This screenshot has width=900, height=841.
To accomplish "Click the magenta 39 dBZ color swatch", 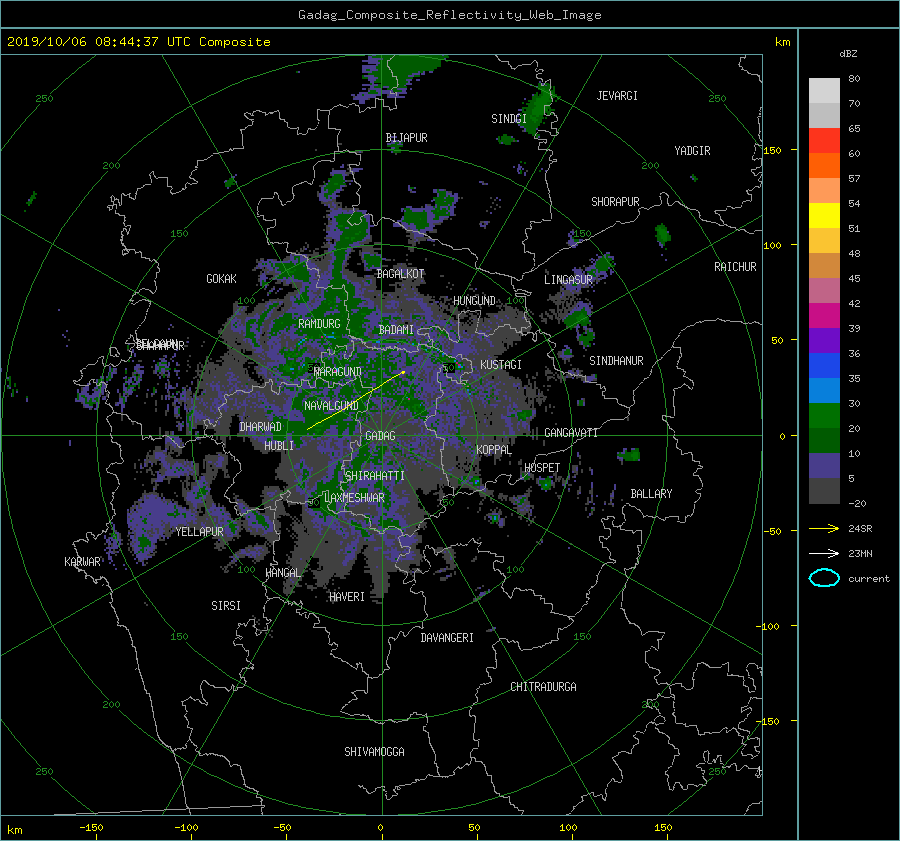I will point(824,315).
